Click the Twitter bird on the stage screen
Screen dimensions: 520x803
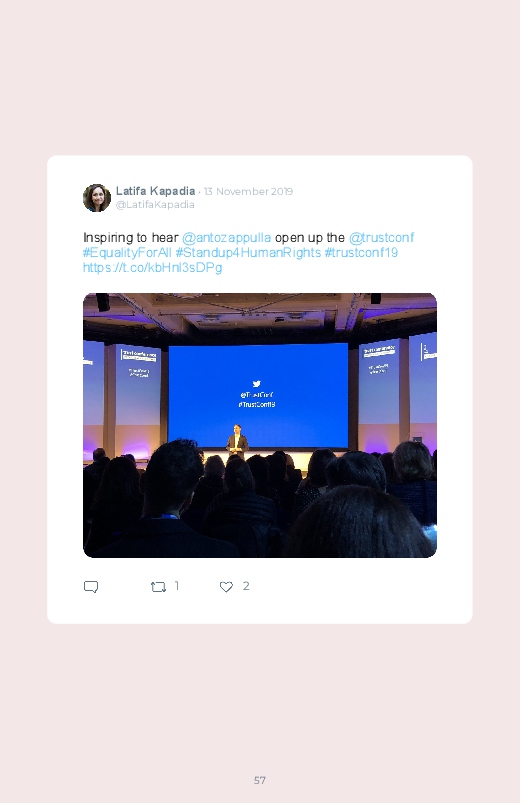tap(257, 384)
